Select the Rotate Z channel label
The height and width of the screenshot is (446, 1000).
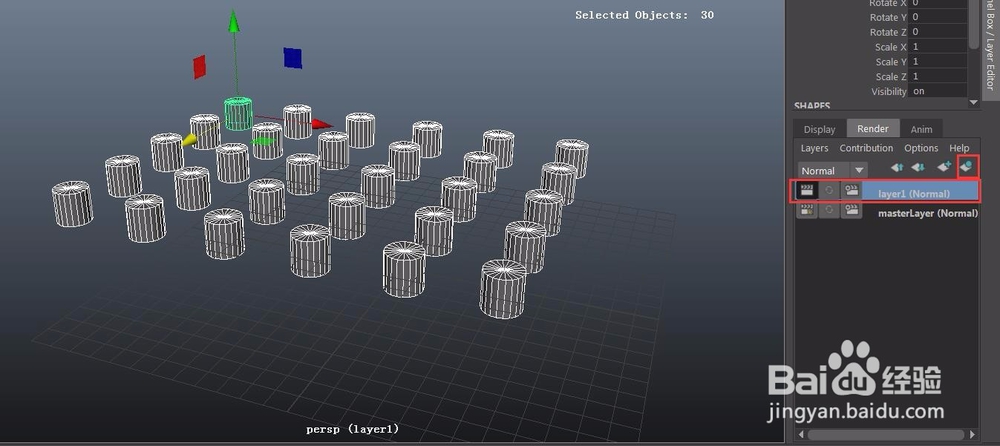(x=888, y=32)
